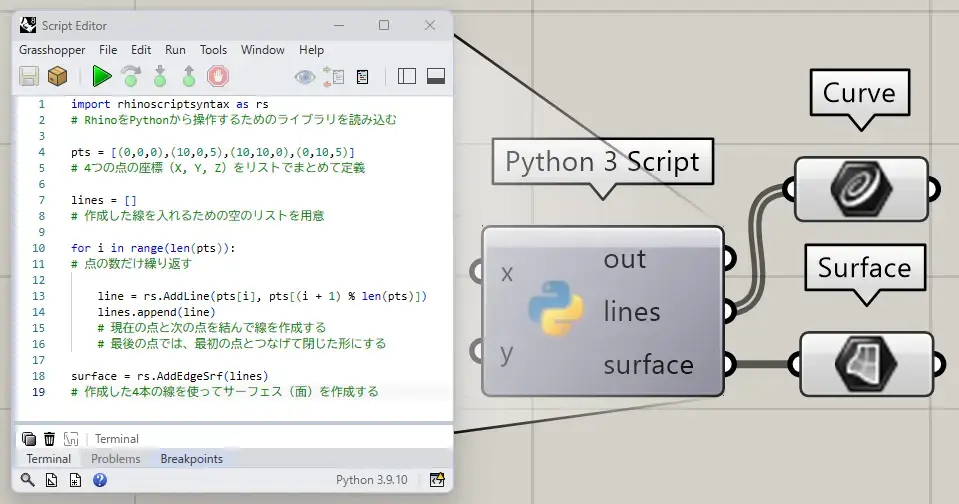The height and width of the screenshot is (504, 959).
Task: Click the 'for i in range(len(pts)):' line
Action: pos(153,248)
